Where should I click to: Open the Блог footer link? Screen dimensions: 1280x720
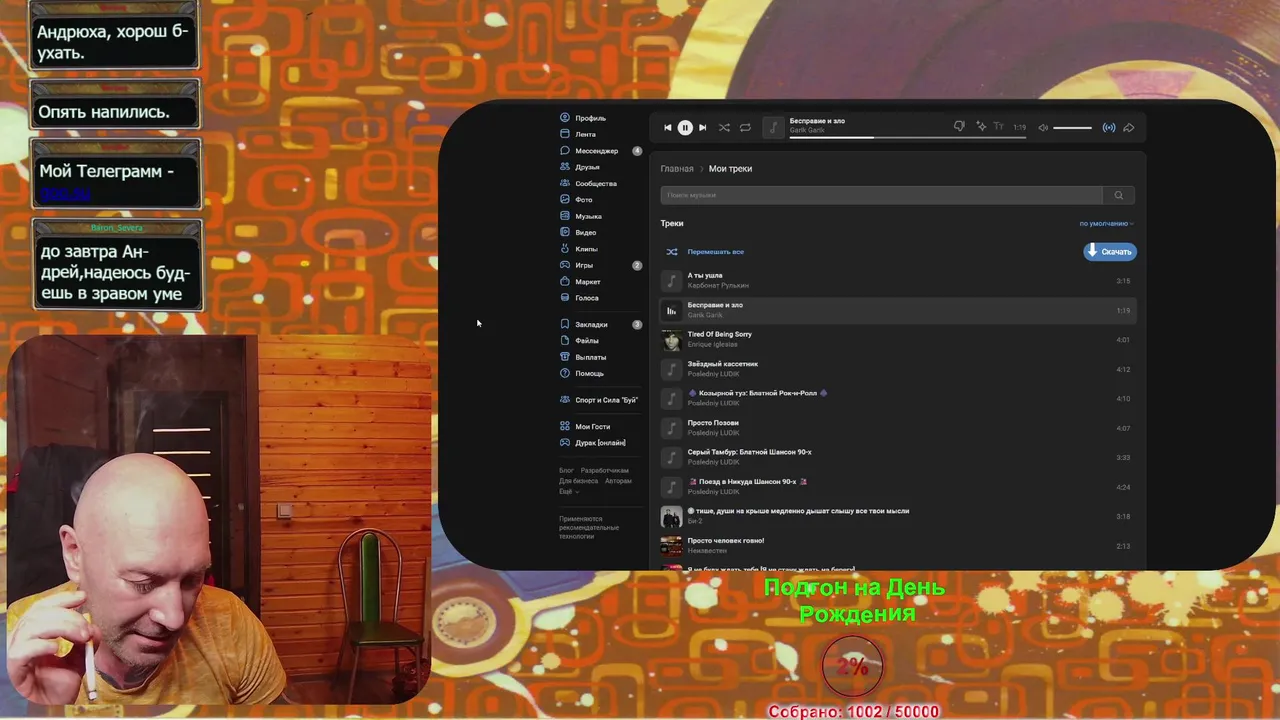pyautogui.click(x=566, y=470)
